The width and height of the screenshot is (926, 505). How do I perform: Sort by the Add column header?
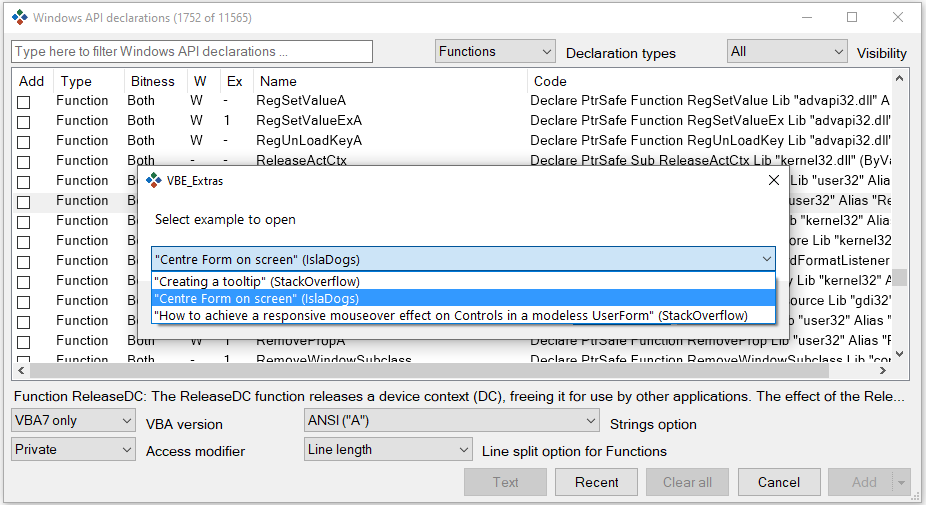click(x=32, y=81)
